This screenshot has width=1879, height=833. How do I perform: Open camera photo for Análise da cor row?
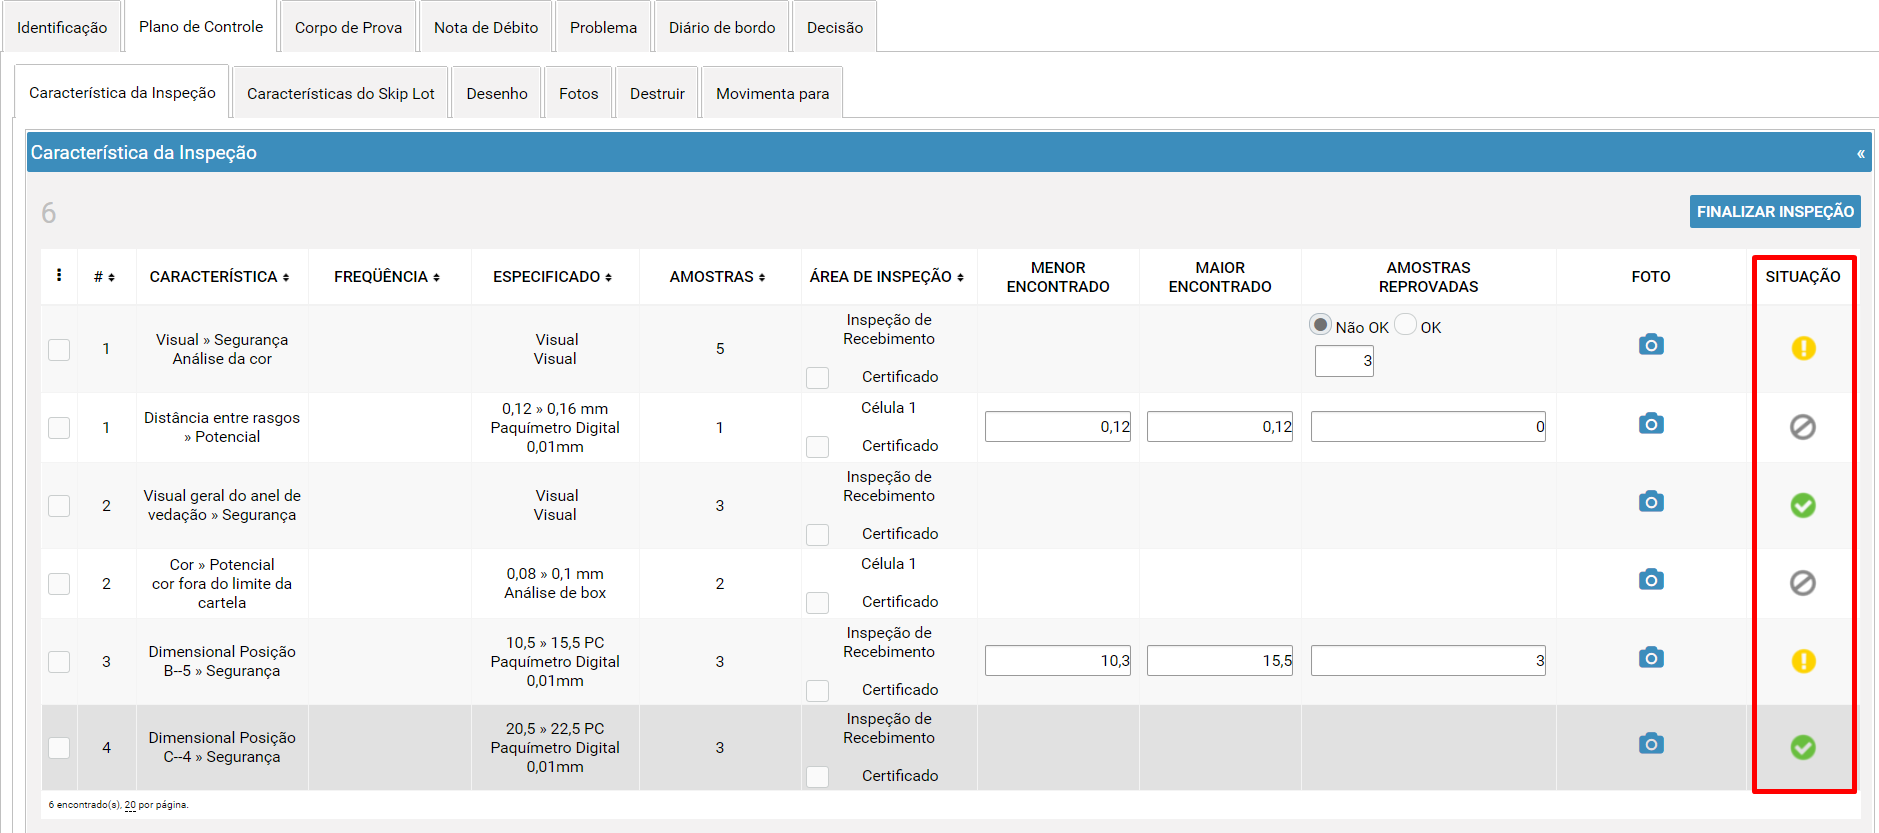tap(1651, 345)
